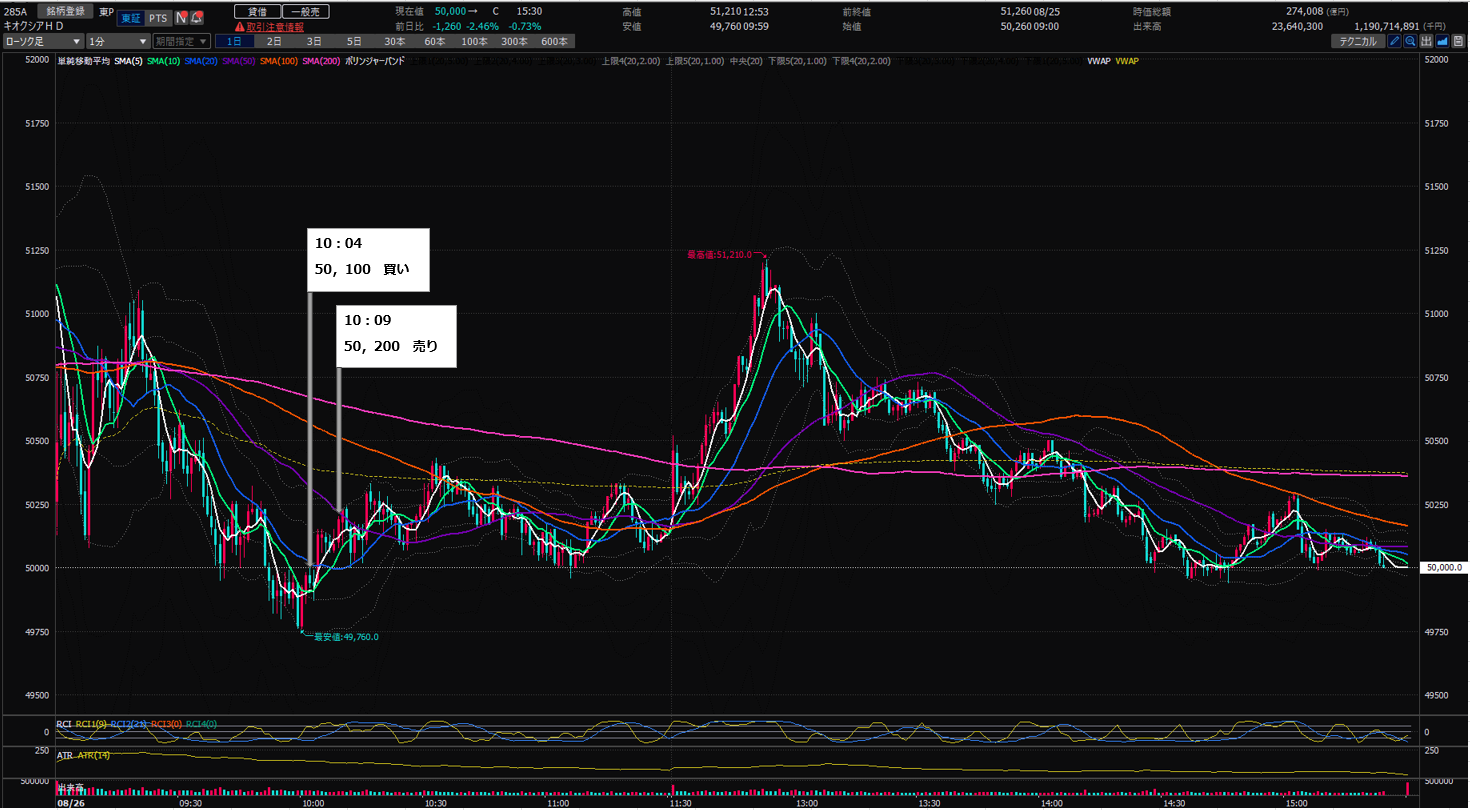Click the save floppy disk icon
The width and height of the screenshot is (1470, 810).
tap(1458, 42)
